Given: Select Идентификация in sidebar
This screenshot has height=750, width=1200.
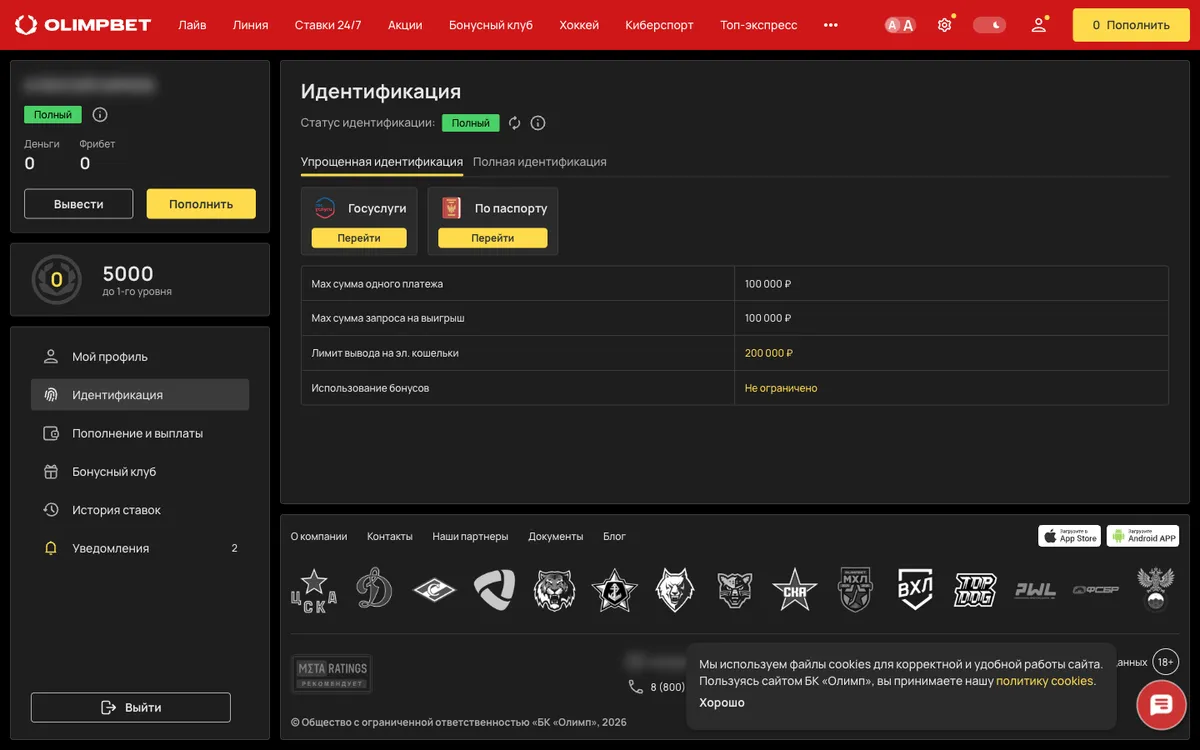Looking at the screenshot, I should 140,395.
